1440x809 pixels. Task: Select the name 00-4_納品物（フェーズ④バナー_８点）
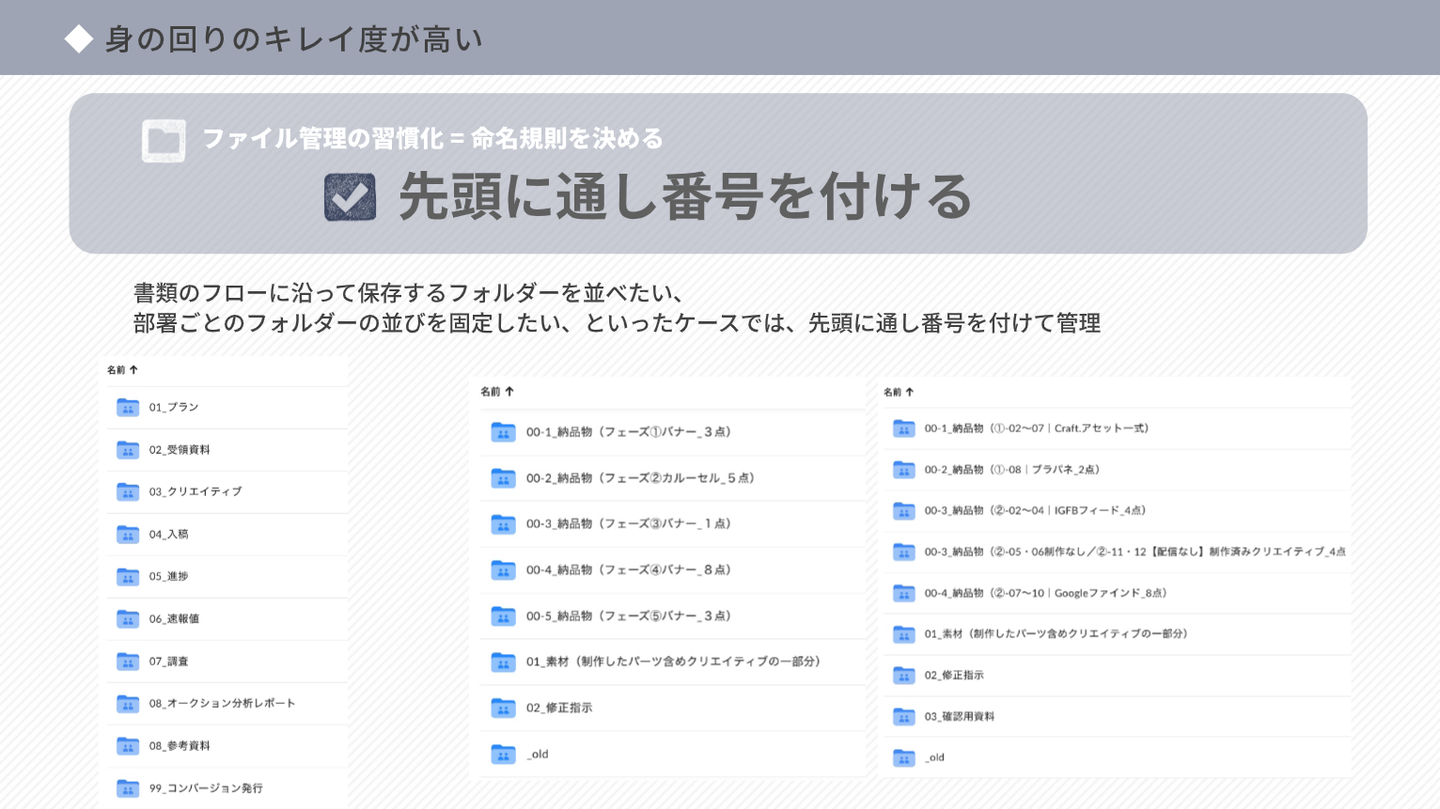630,570
